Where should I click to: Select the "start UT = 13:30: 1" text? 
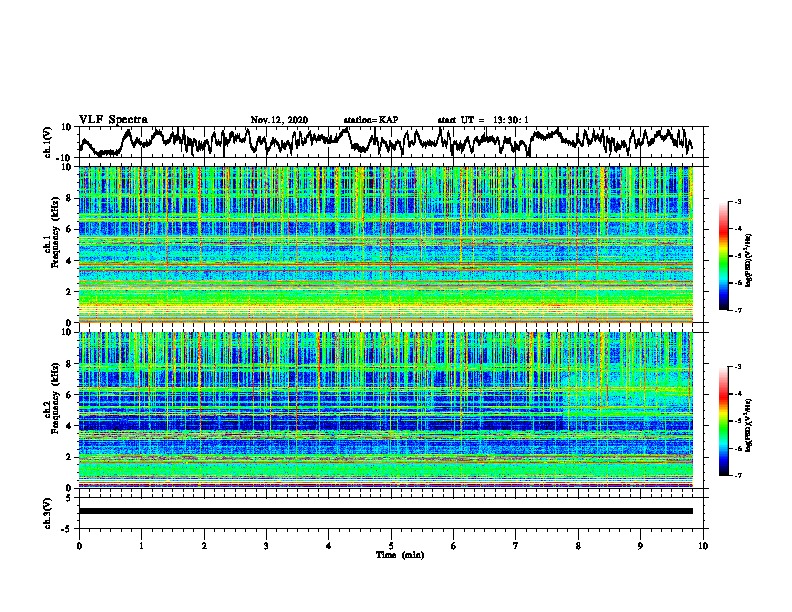(483, 120)
